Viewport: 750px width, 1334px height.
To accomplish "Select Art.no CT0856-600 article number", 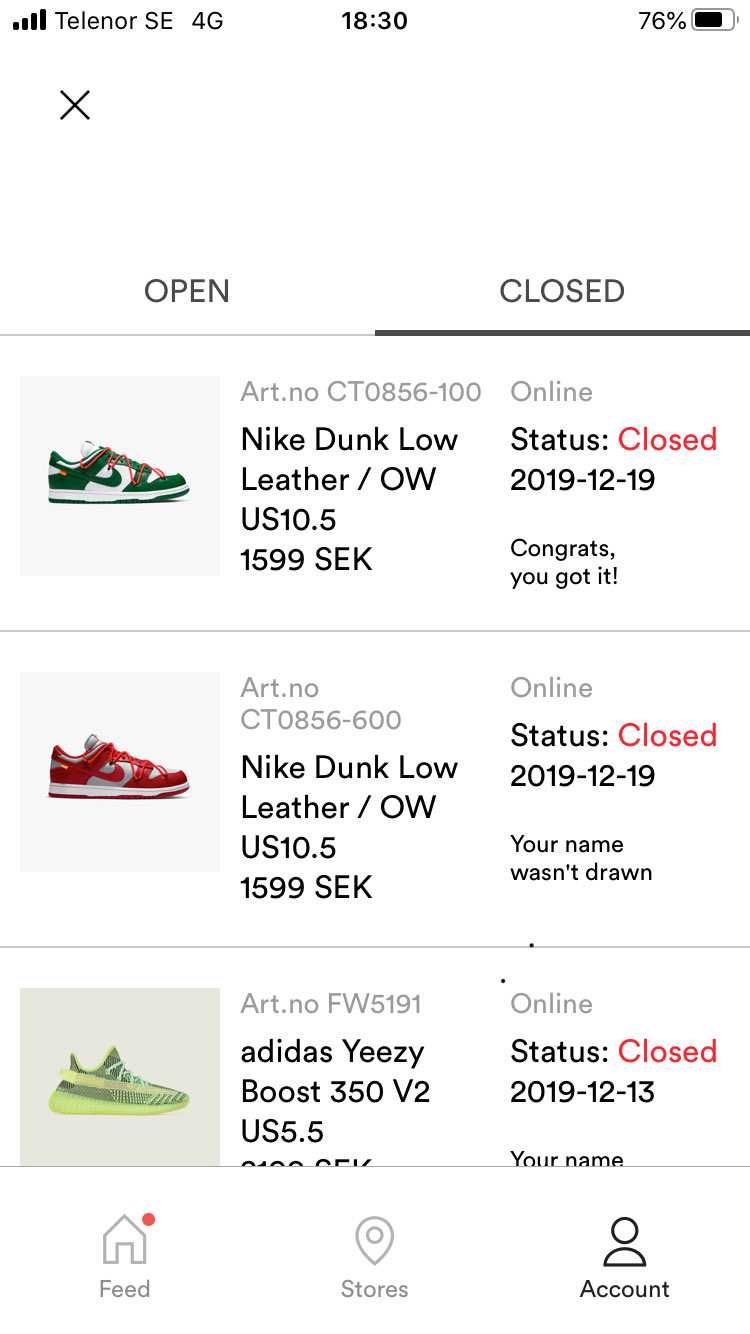I will (321, 704).
